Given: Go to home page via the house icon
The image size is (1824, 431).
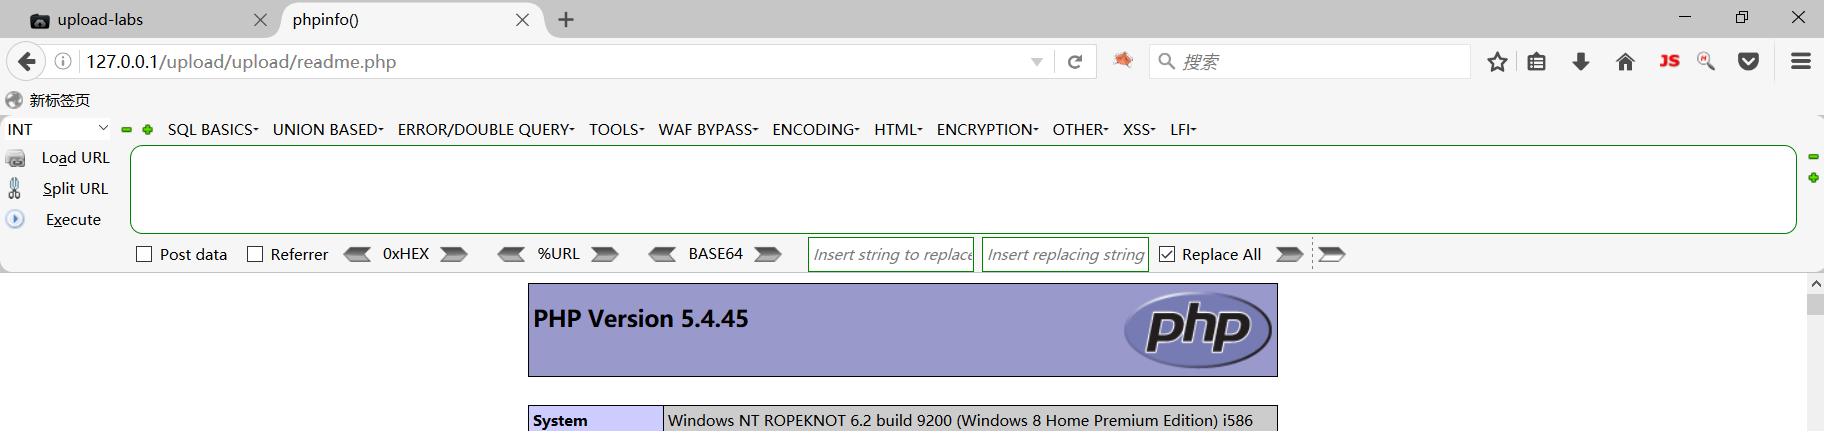Looking at the screenshot, I should [x=1625, y=62].
